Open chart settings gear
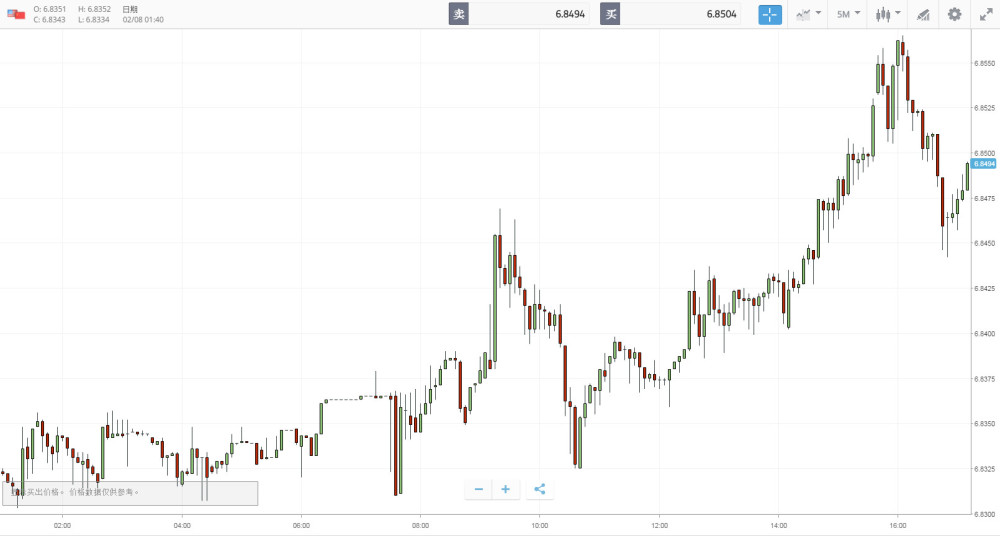 pyautogui.click(x=954, y=14)
